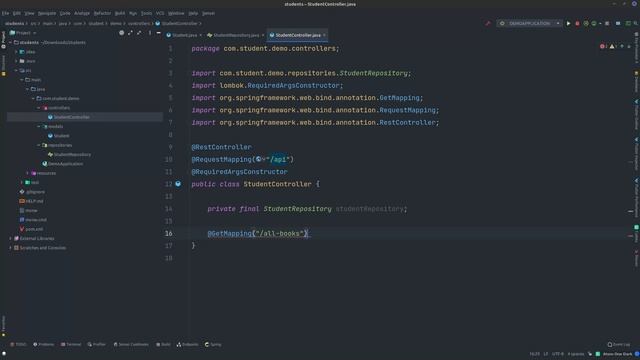Expand the .mvn folder
The width and height of the screenshot is (640, 360).
coord(16,61)
